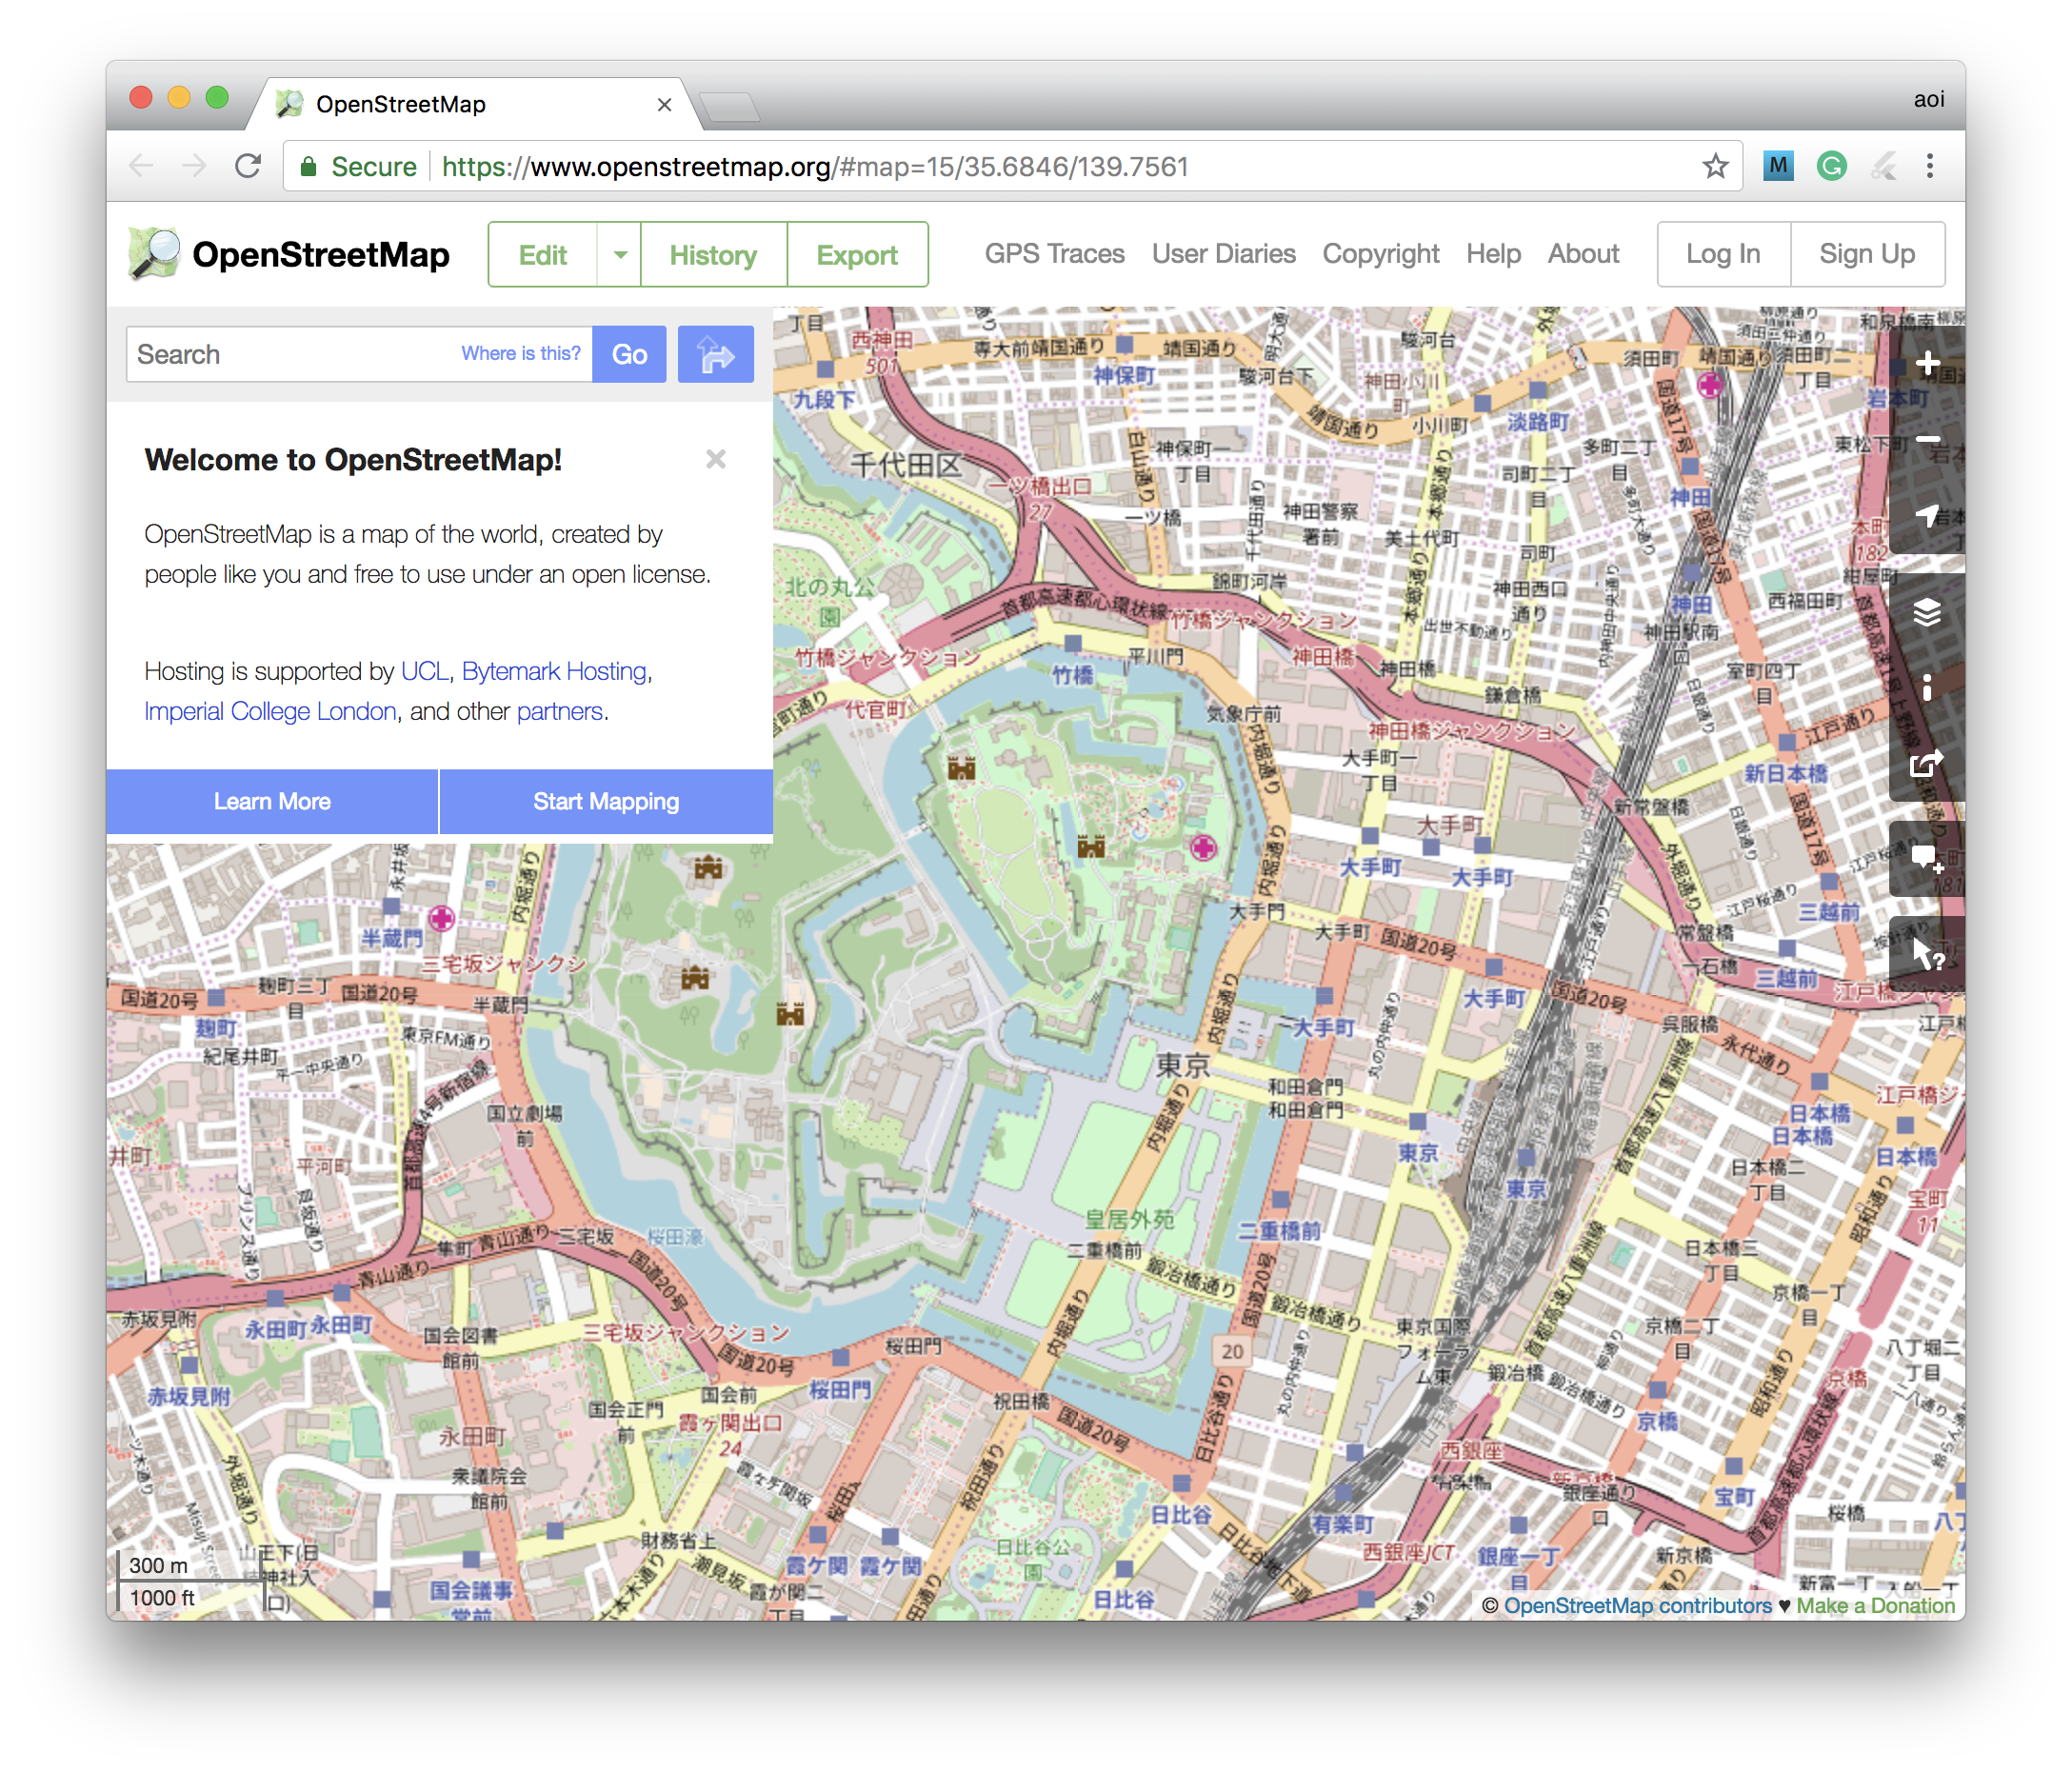Viewport: 2072px width, 1773px height.
Task: Open the History tab
Action: pyautogui.click(x=713, y=255)
